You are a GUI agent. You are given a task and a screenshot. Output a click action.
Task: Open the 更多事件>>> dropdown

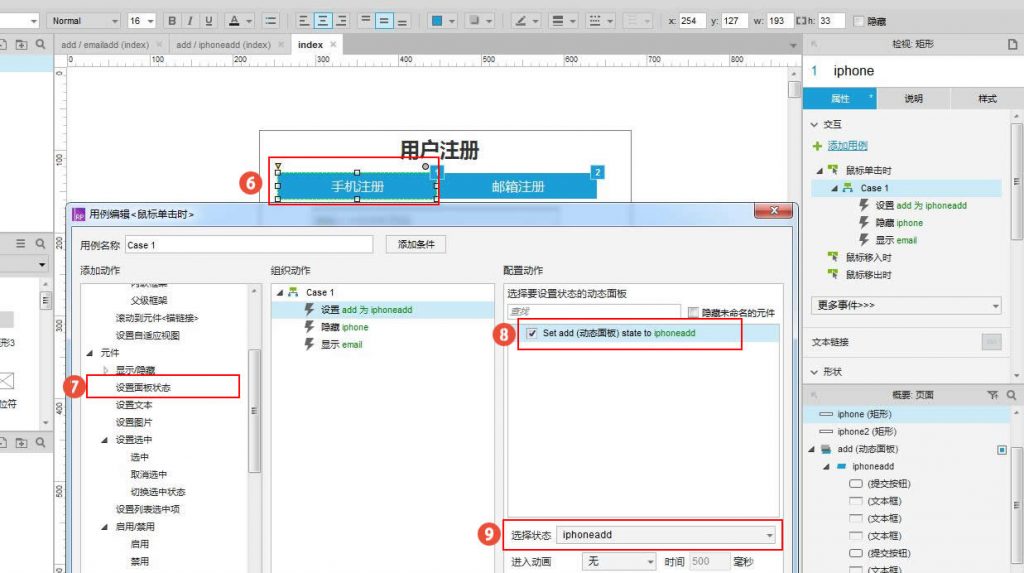(906, 305)
